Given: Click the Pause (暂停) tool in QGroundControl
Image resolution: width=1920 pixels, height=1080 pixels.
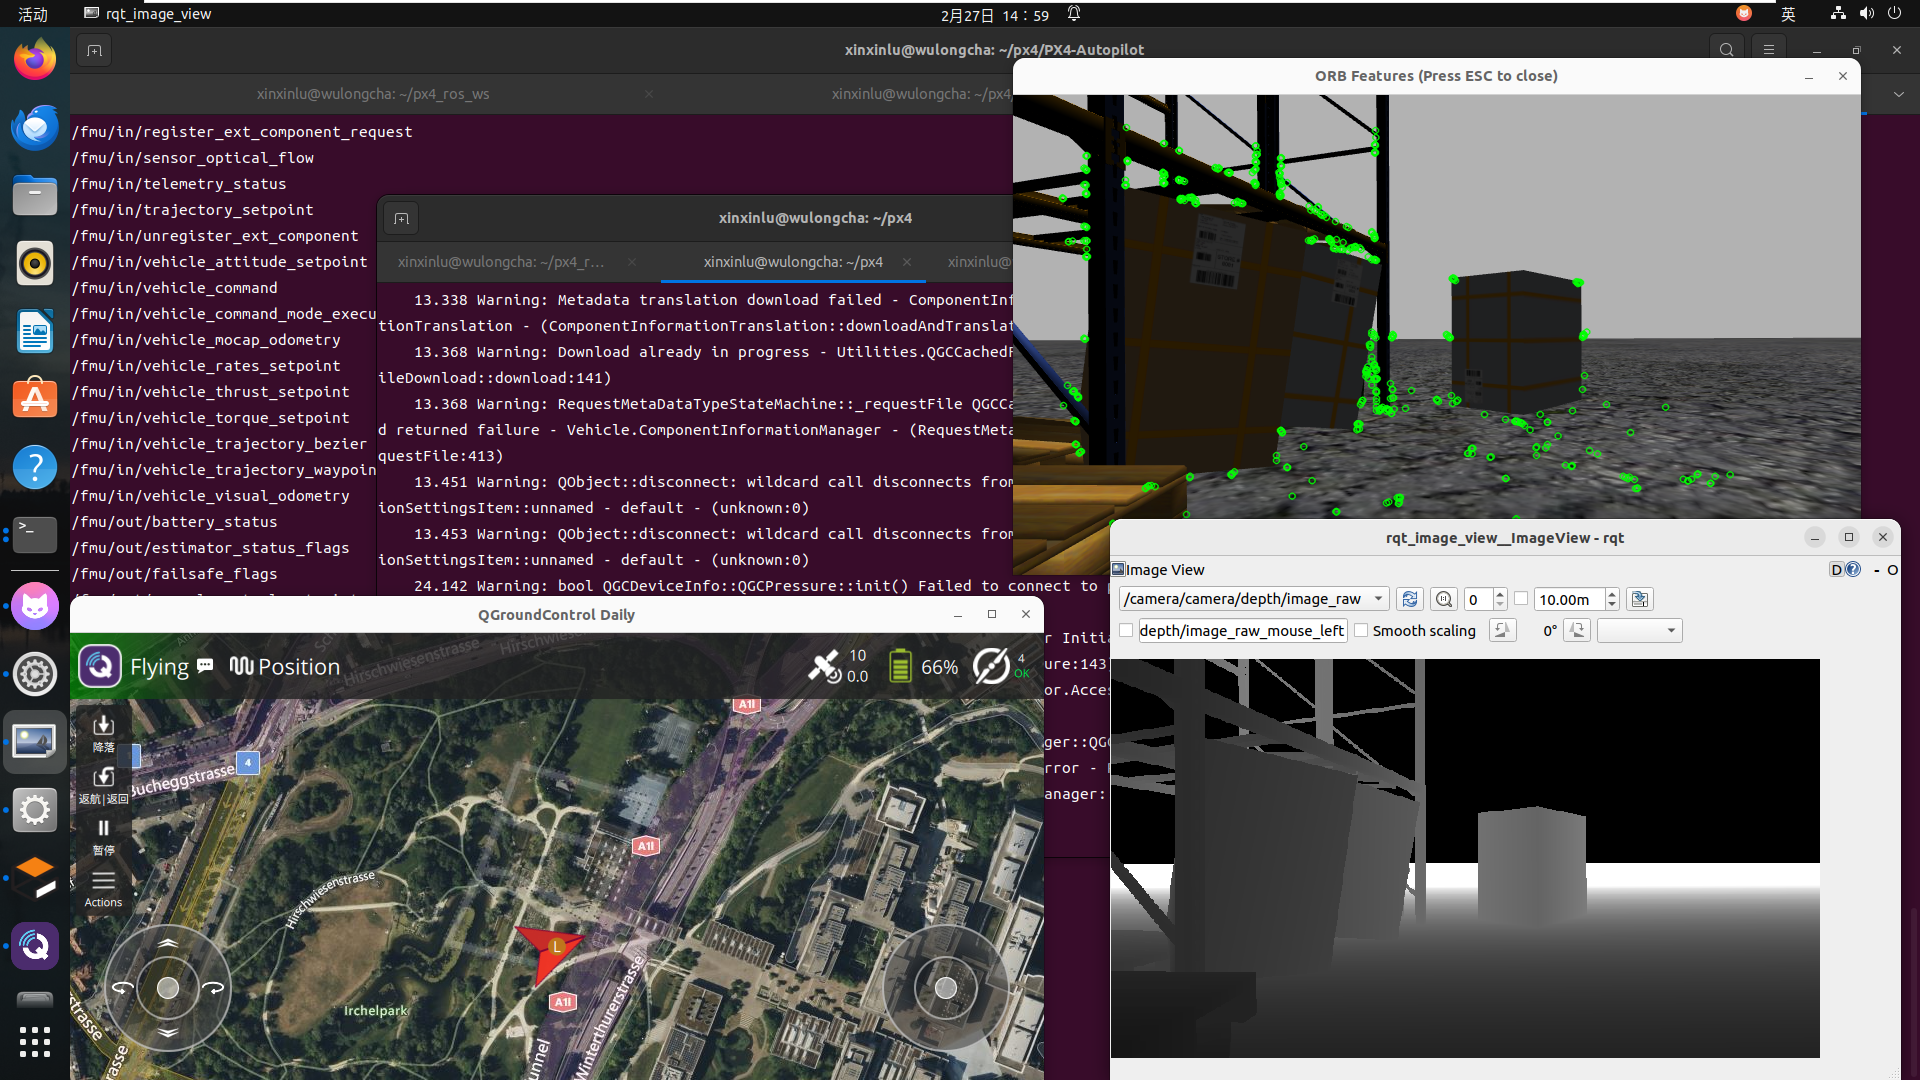Looking at the screenshot, I should point(103,837).
